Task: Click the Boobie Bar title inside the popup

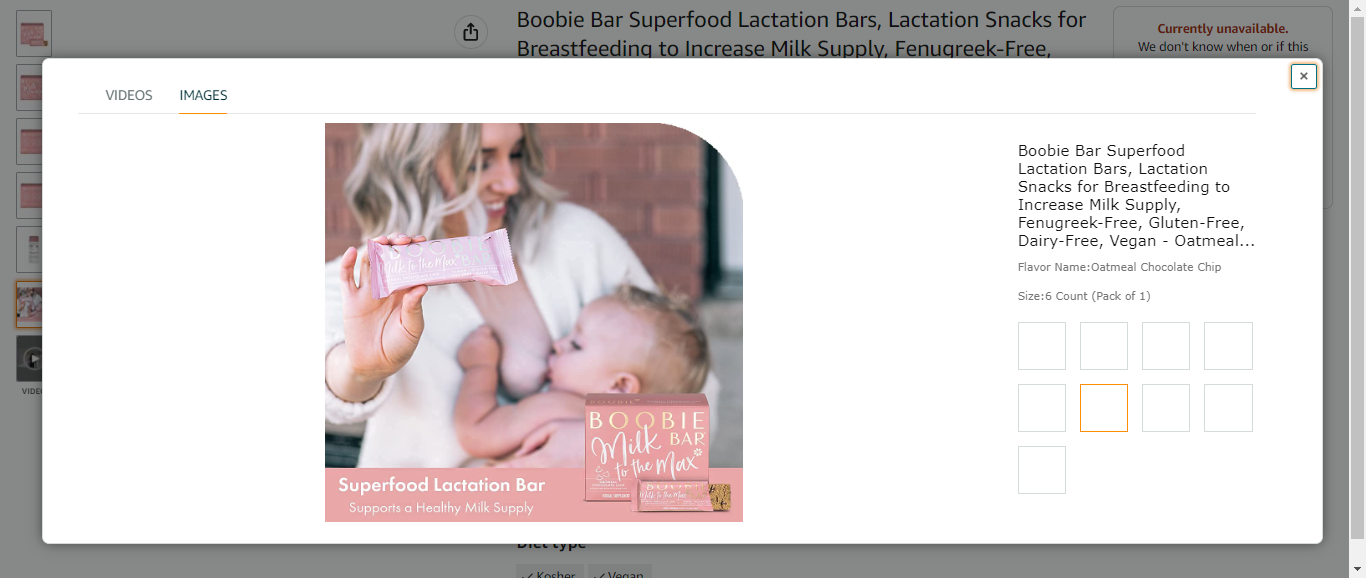Action: [x=1136, y=195]
